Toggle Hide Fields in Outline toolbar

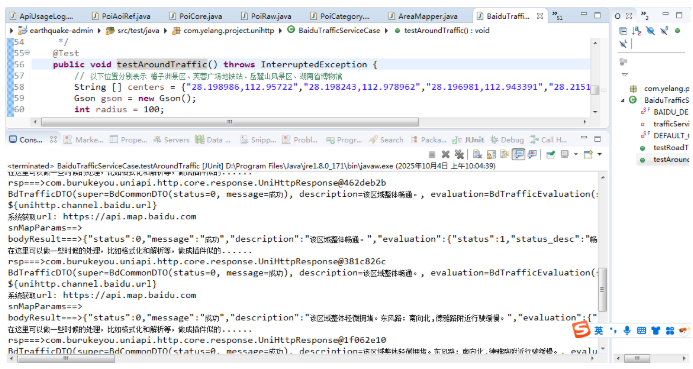click(x=651, y=31)
